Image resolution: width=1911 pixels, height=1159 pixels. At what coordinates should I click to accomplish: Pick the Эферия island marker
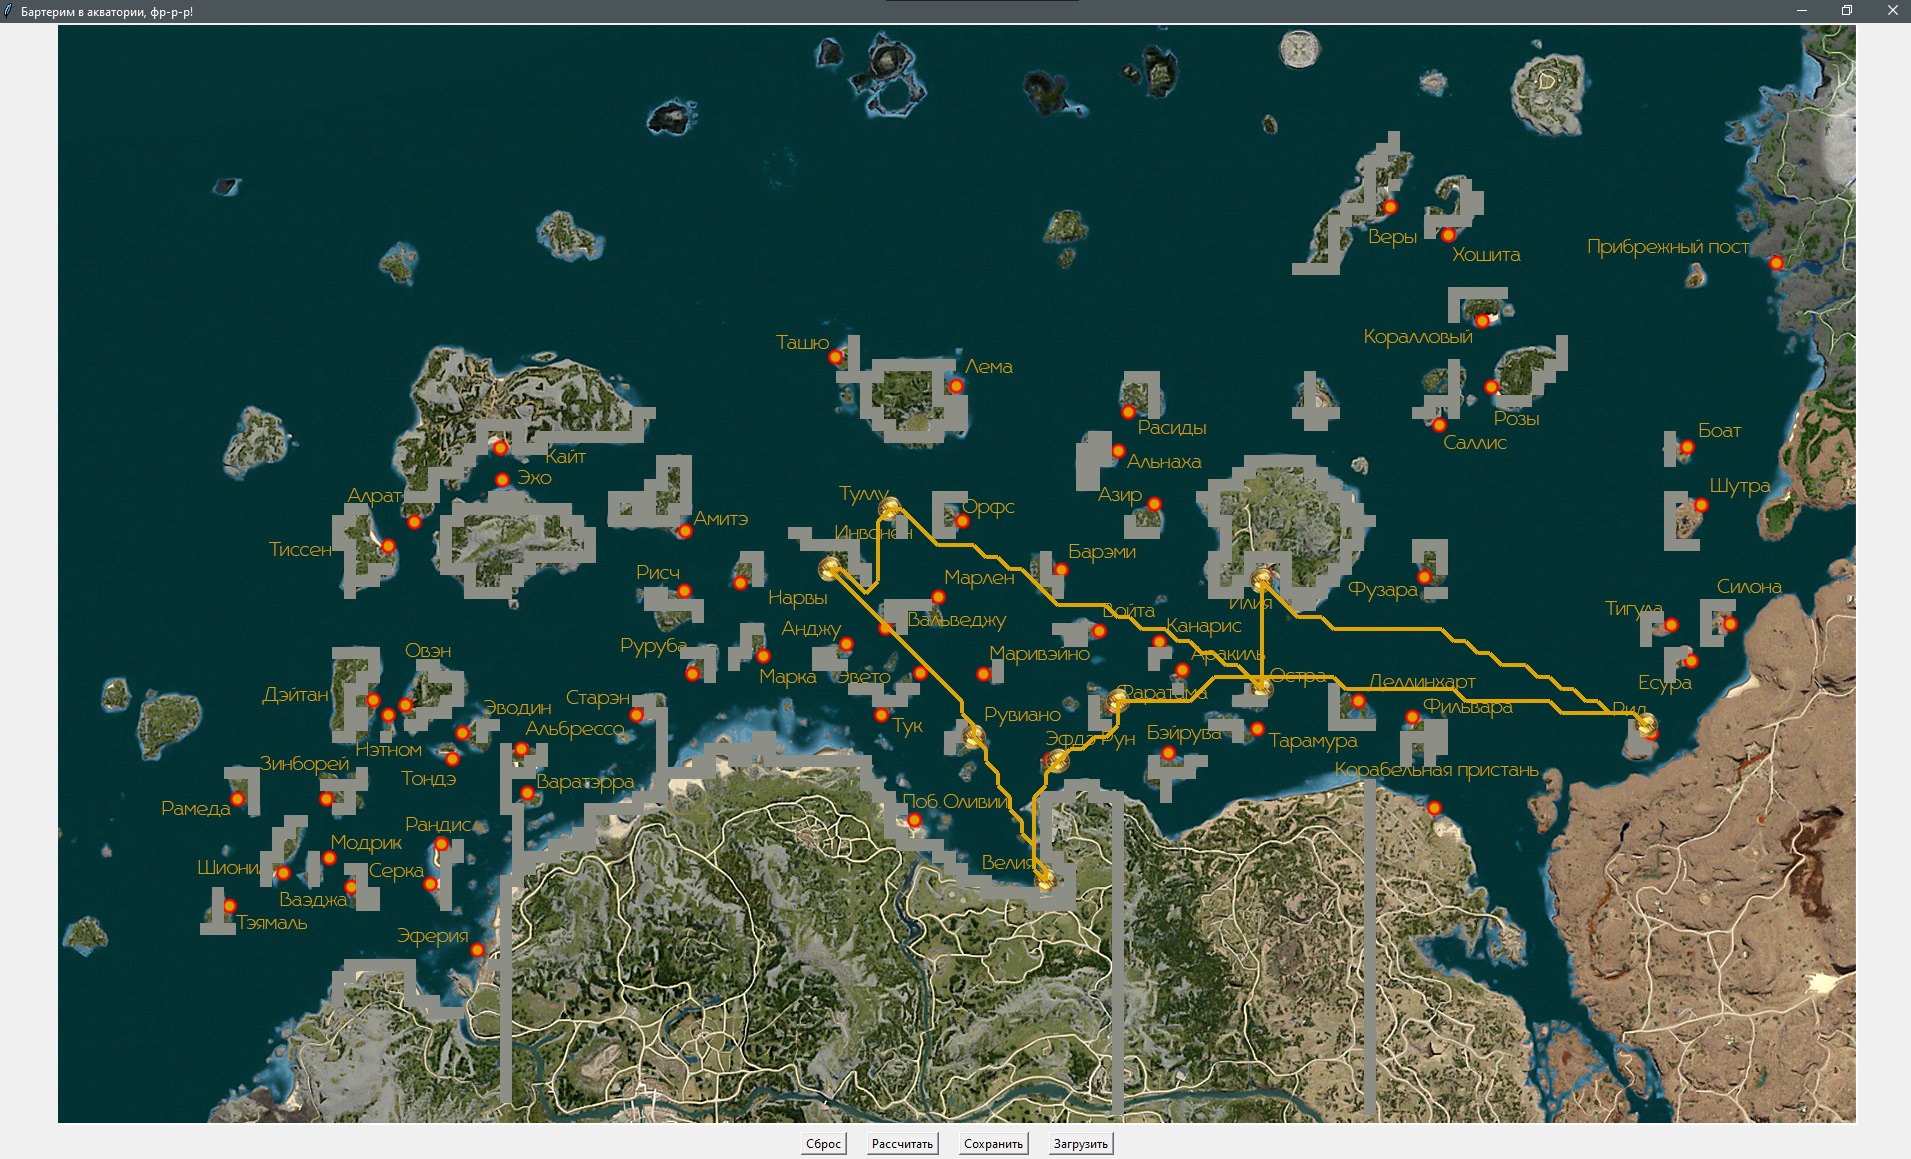click(477, 950)
